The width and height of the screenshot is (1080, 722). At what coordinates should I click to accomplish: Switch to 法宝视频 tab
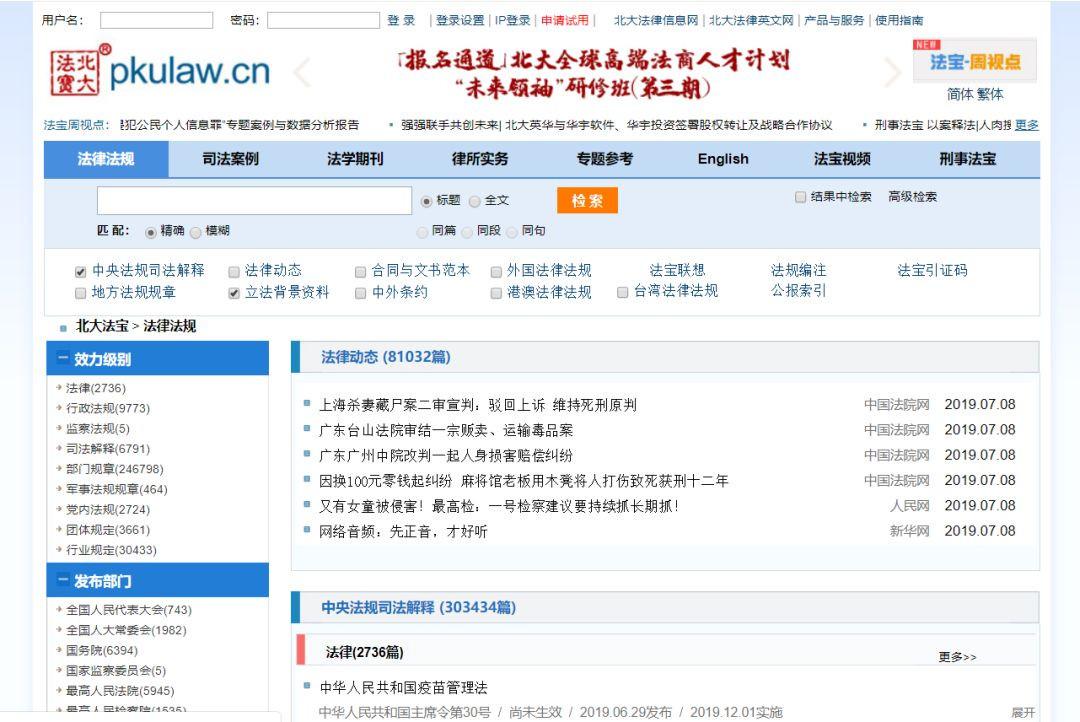click(842, 159)
